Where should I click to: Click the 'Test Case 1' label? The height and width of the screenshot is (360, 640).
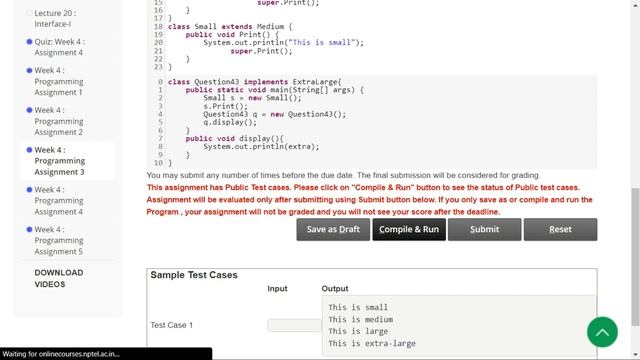tap(171, 325)
